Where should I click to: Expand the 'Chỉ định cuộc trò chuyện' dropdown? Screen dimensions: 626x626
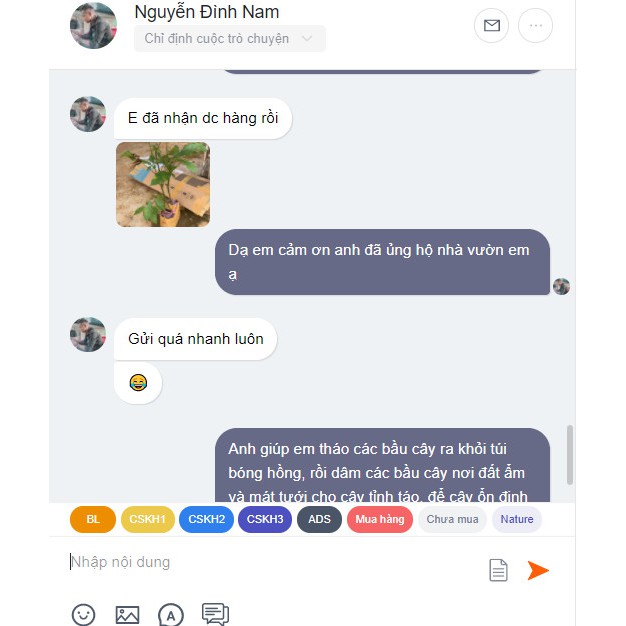(230, 39)
